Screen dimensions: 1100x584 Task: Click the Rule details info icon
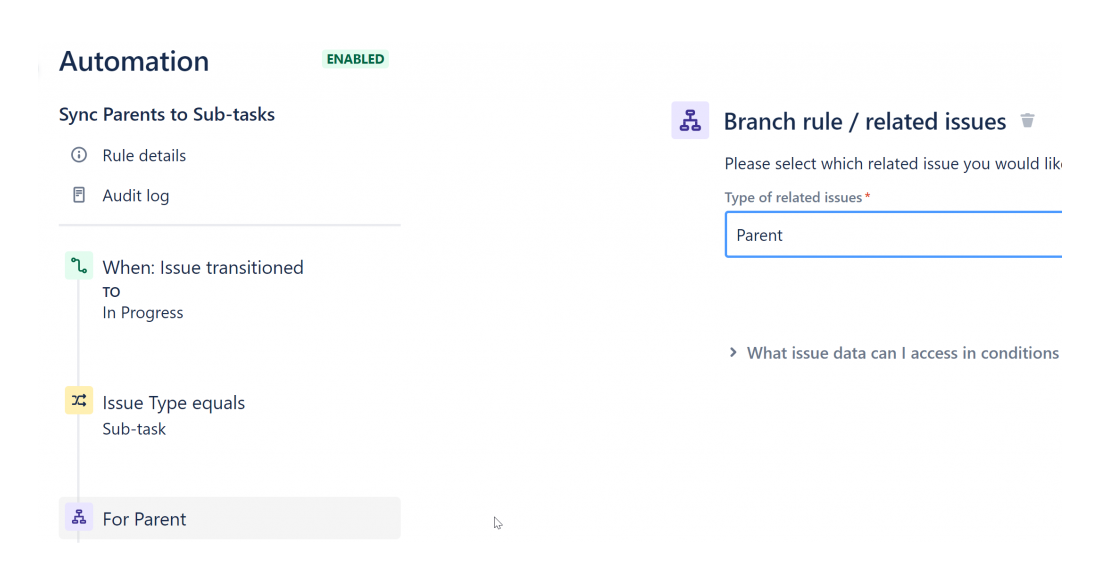pos(79,155)
